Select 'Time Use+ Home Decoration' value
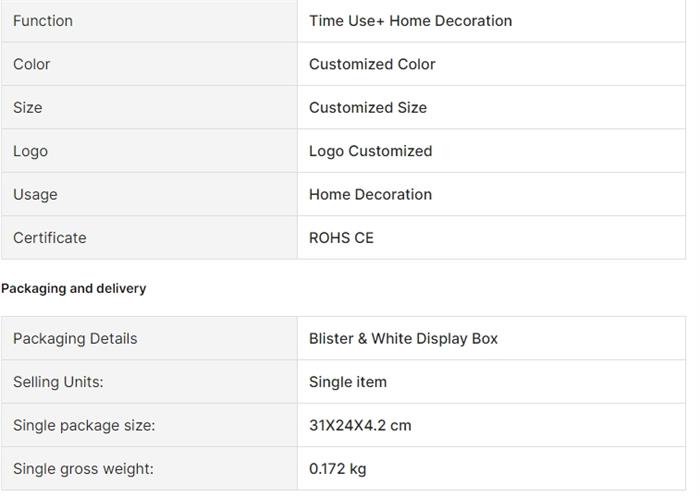 point(410,21)
